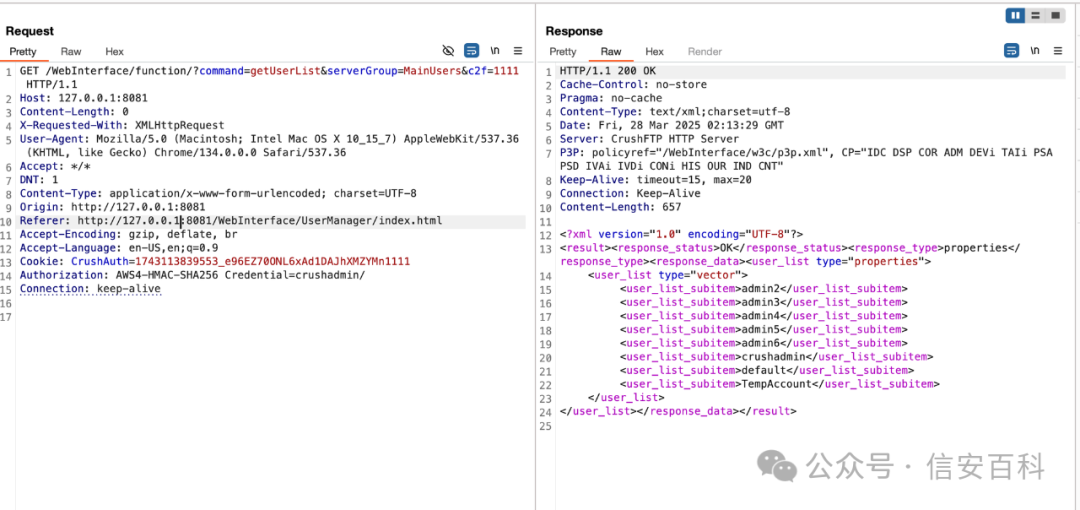The width and height of the screenshot is (1080, 510).
Task: Open the Response panel hamburger menu
Action: click(1058, 51)
